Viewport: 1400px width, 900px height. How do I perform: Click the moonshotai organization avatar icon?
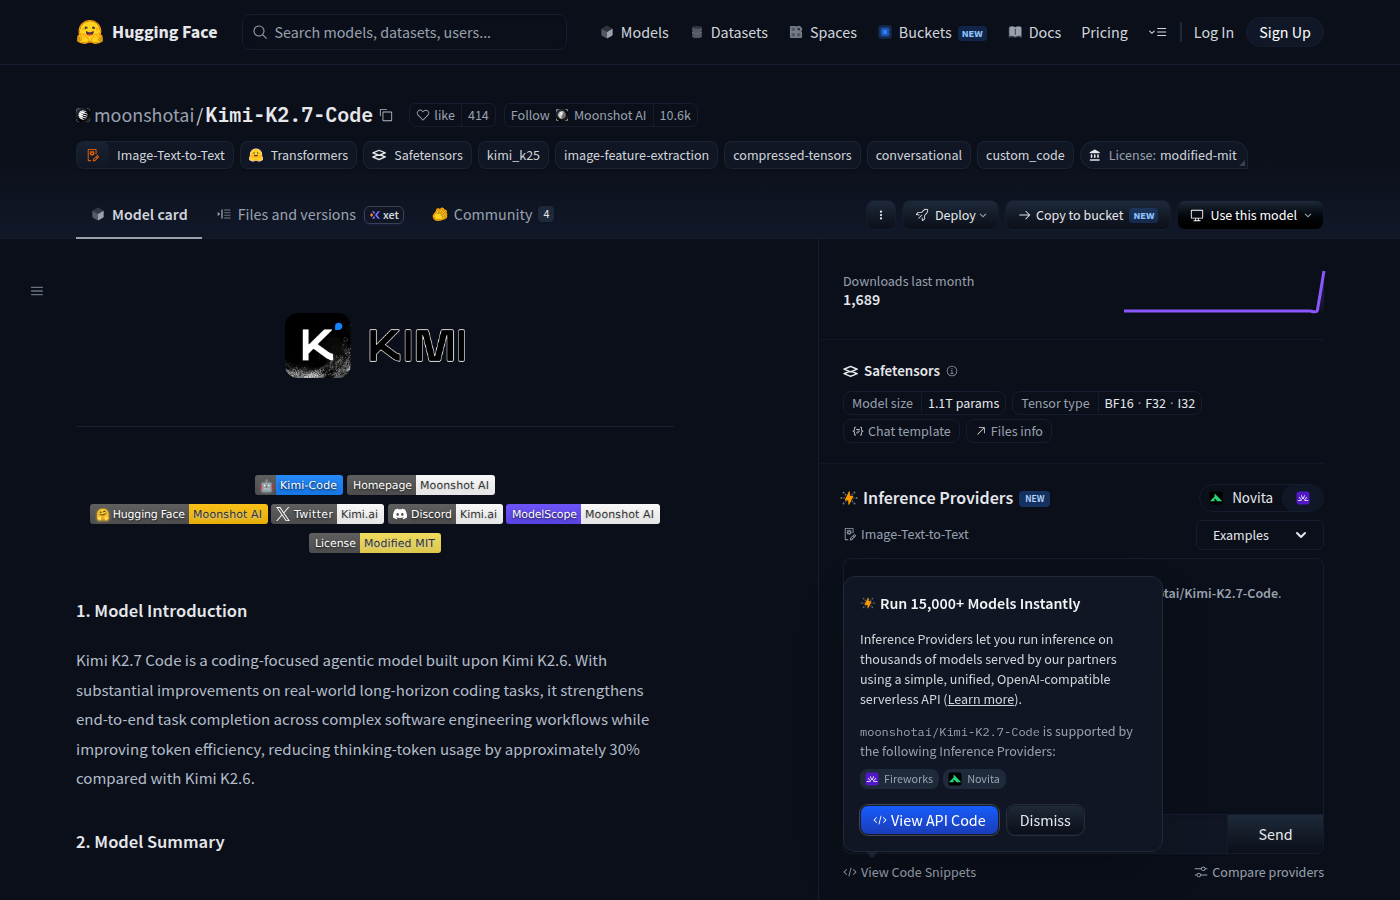click(83, 115)
